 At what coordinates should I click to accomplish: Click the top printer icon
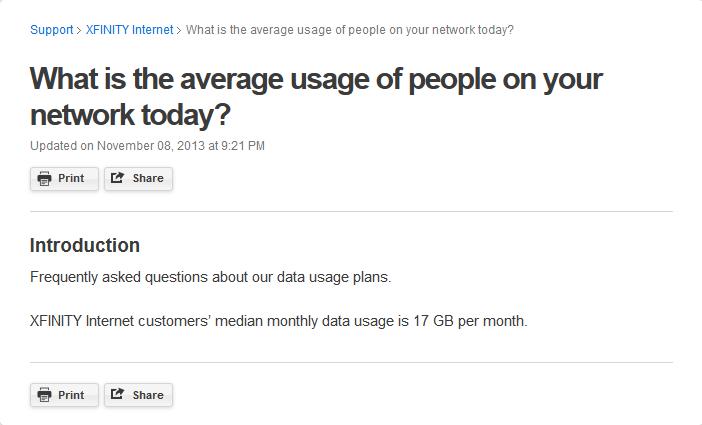[x=44, y=179]
